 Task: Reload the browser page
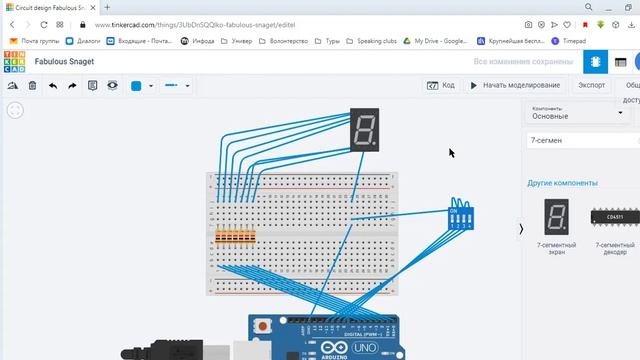pyautogui.click(x=44, y=25)
